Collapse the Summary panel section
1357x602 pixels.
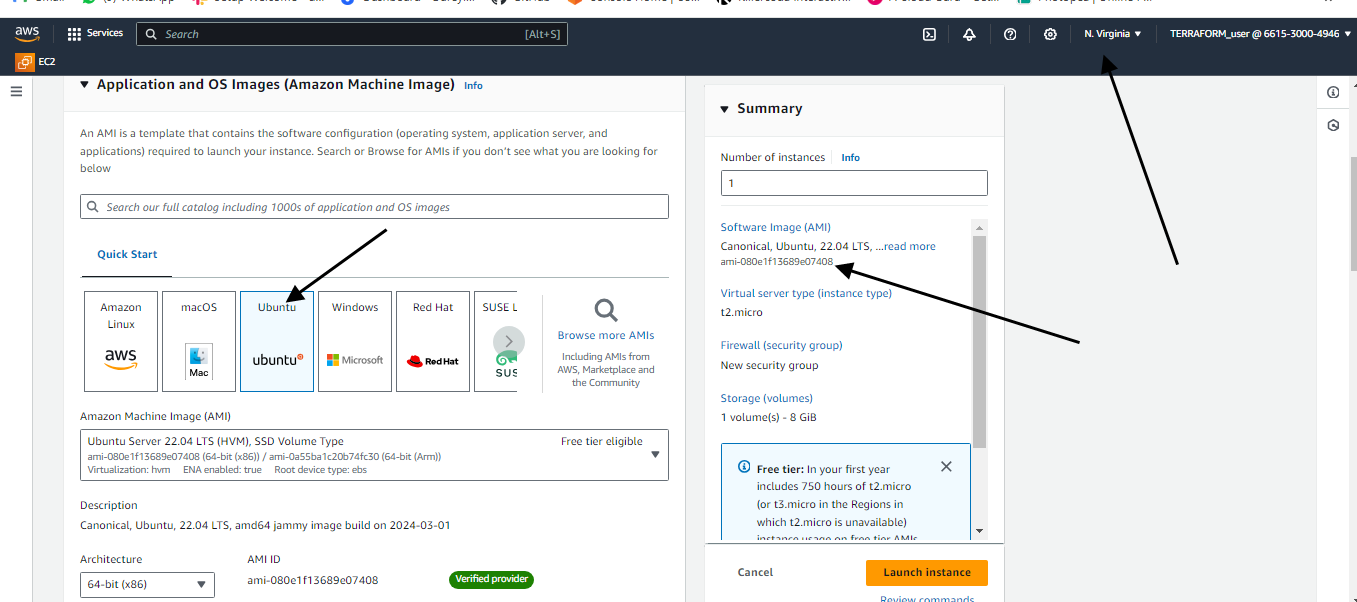[725, 109]
